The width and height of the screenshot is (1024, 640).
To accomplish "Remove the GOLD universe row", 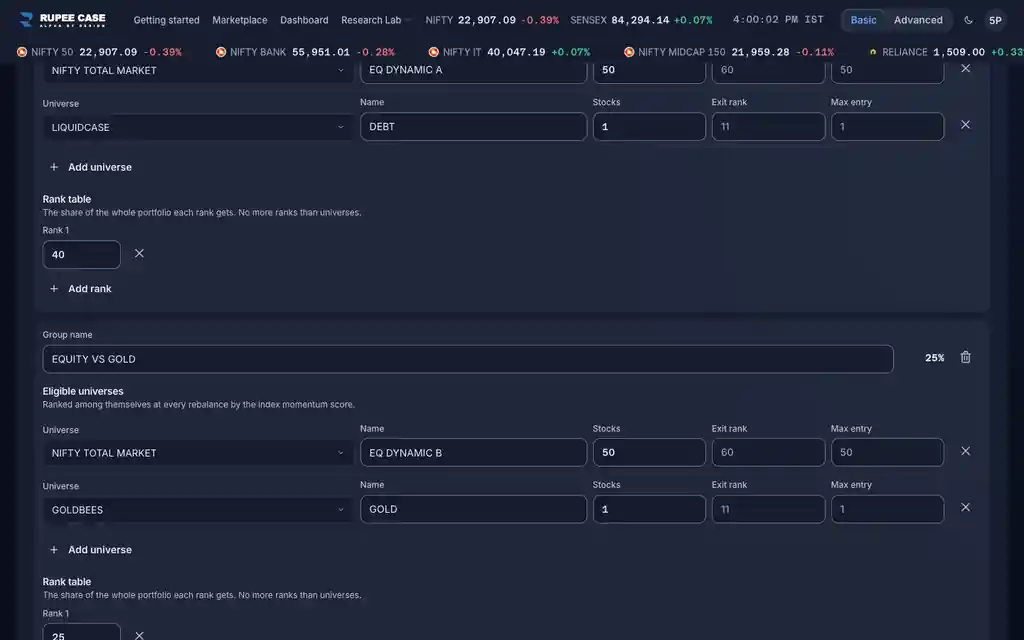I will click(x=965, y=507).
